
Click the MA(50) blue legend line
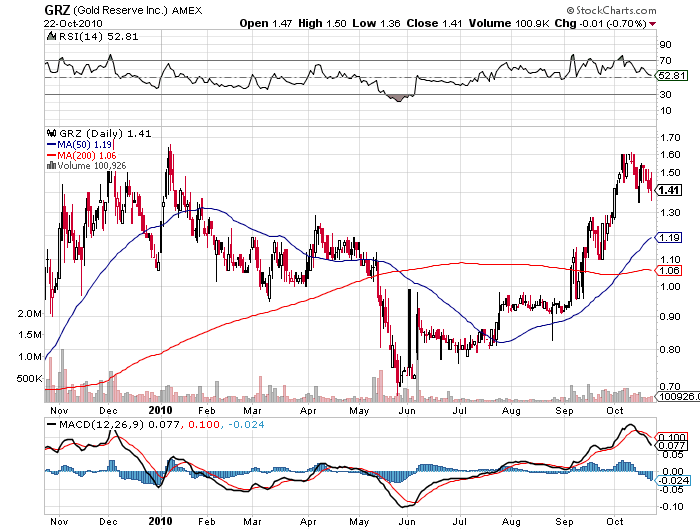(x=51, y=144)
